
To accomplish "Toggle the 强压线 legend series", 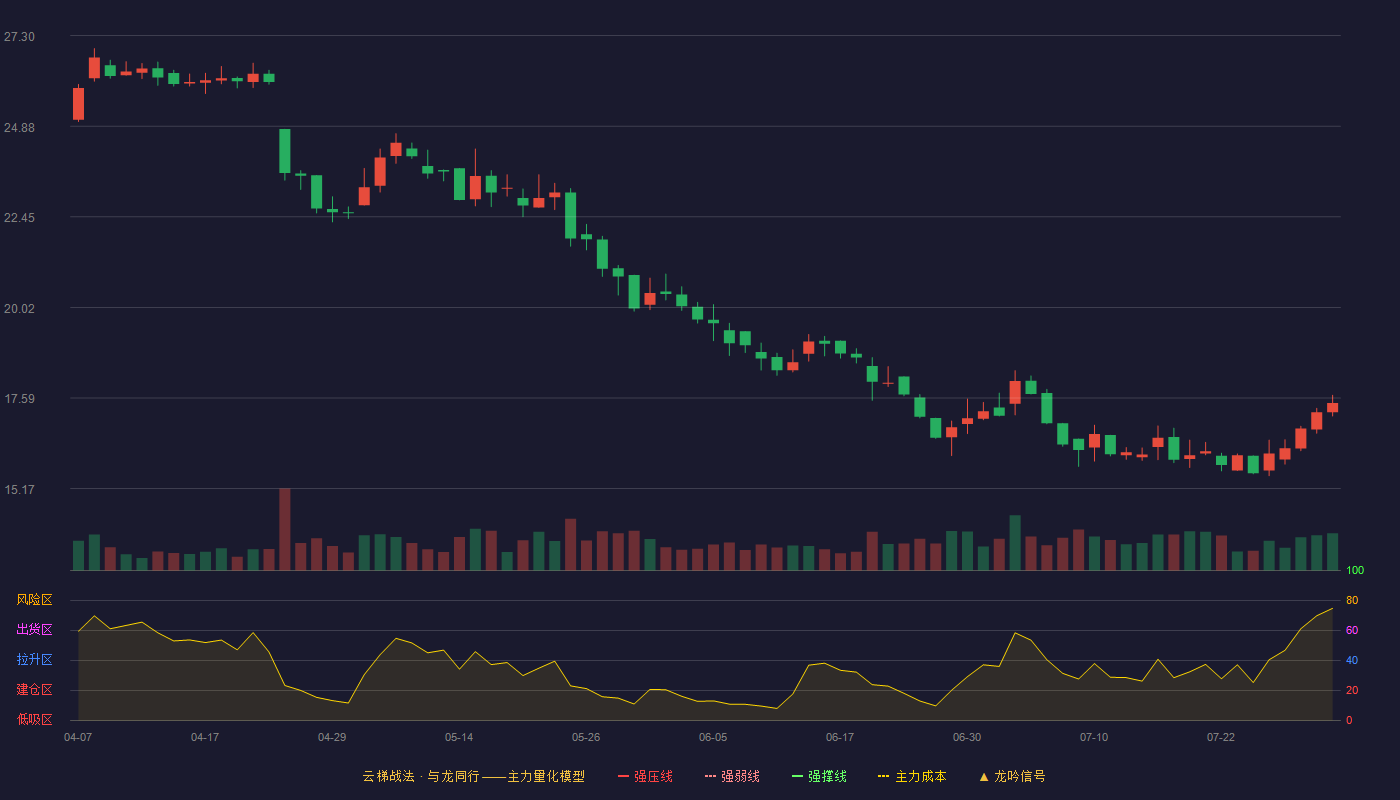I will pyautogui.click(x=645, y=776).
